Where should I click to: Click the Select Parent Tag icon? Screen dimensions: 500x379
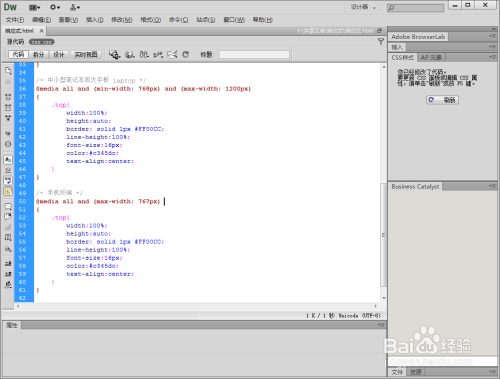(8, 133)
